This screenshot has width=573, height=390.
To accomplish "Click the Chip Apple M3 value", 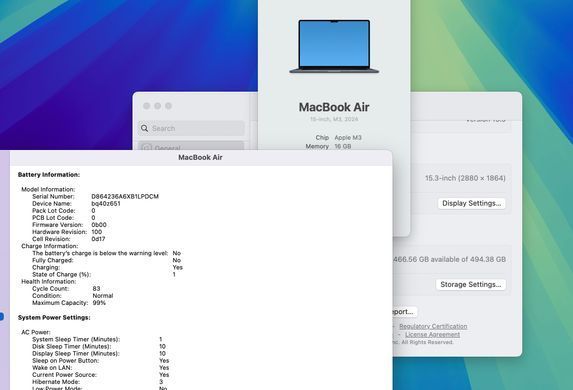I will pyautogui.click(x=348, y=137).
